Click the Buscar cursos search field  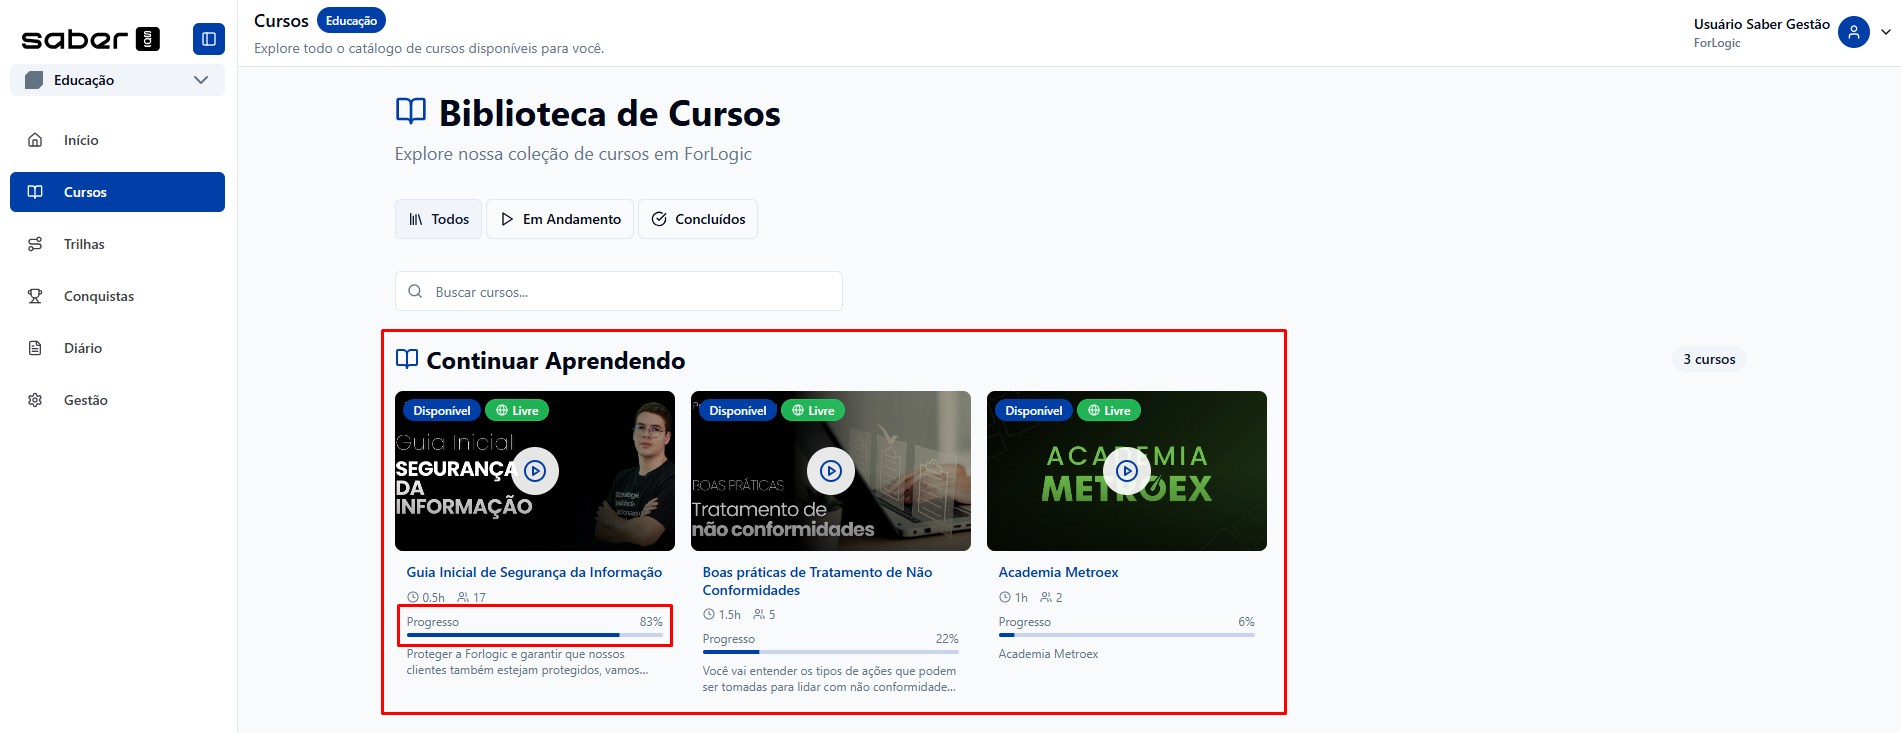click(x=630, y=292)
